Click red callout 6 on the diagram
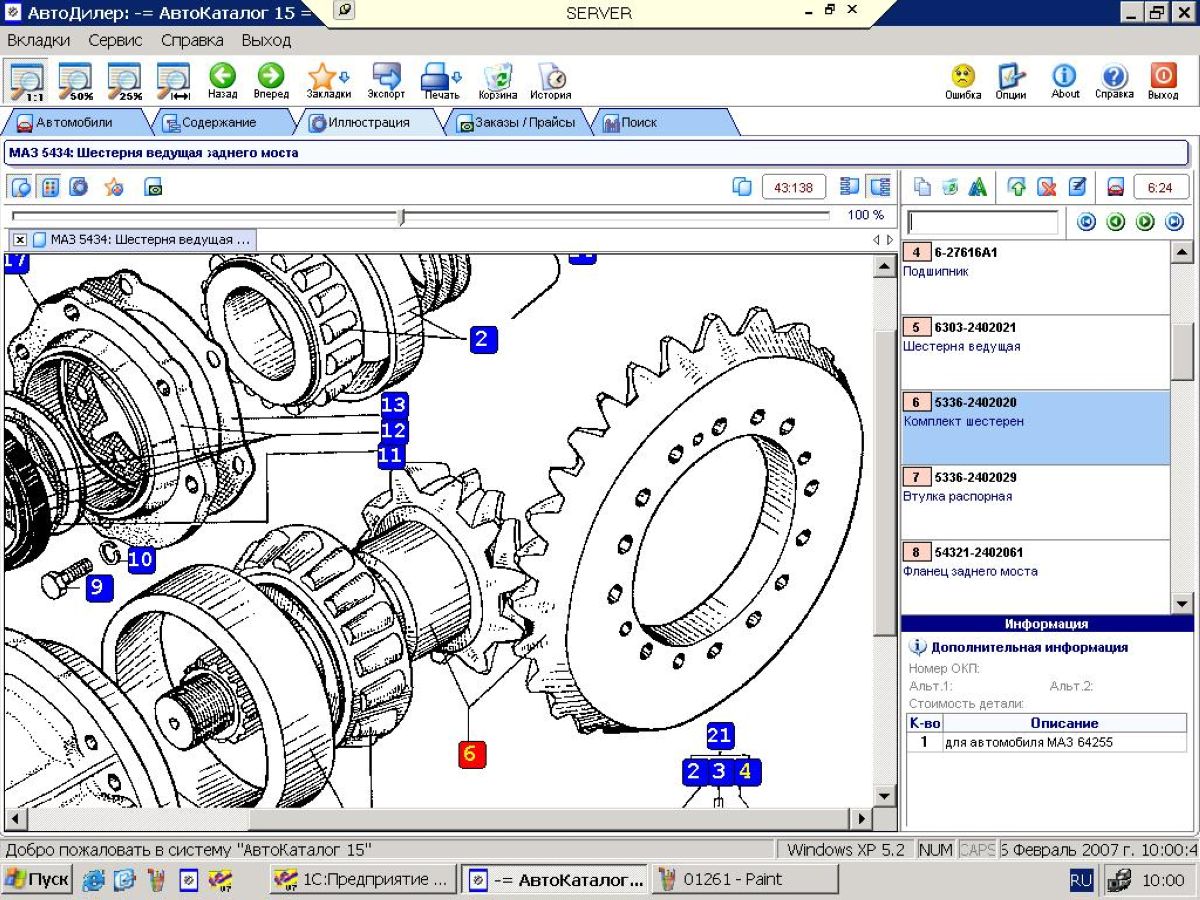Image resolution: width=1200 pixels, height=900 pixels. 471,754
